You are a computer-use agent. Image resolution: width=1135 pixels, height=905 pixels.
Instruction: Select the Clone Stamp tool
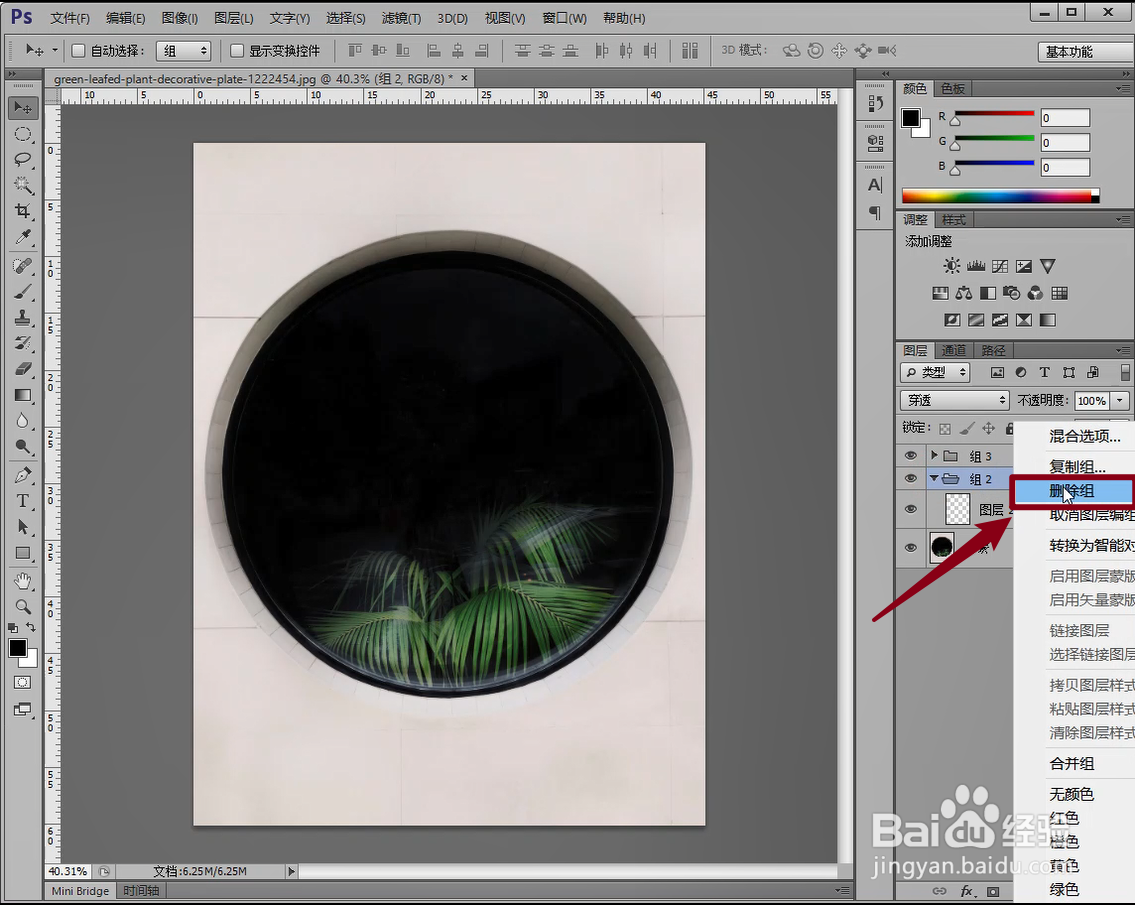22,317
